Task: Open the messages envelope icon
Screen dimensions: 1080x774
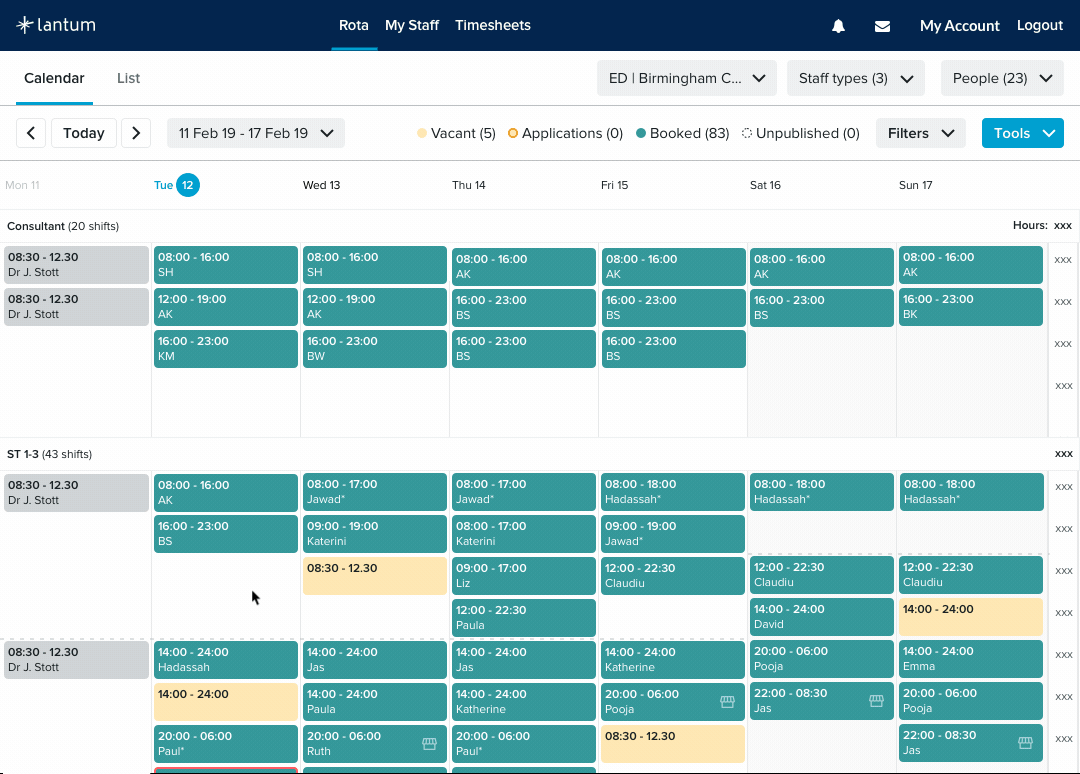Action: [882, 26]
